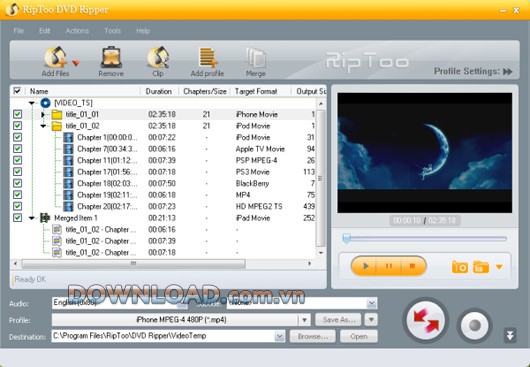Uncheck the Chapter 1 checkbox
Image resolution: width=530 pixels, height=367 pixels.
click(x=18, y=137)
